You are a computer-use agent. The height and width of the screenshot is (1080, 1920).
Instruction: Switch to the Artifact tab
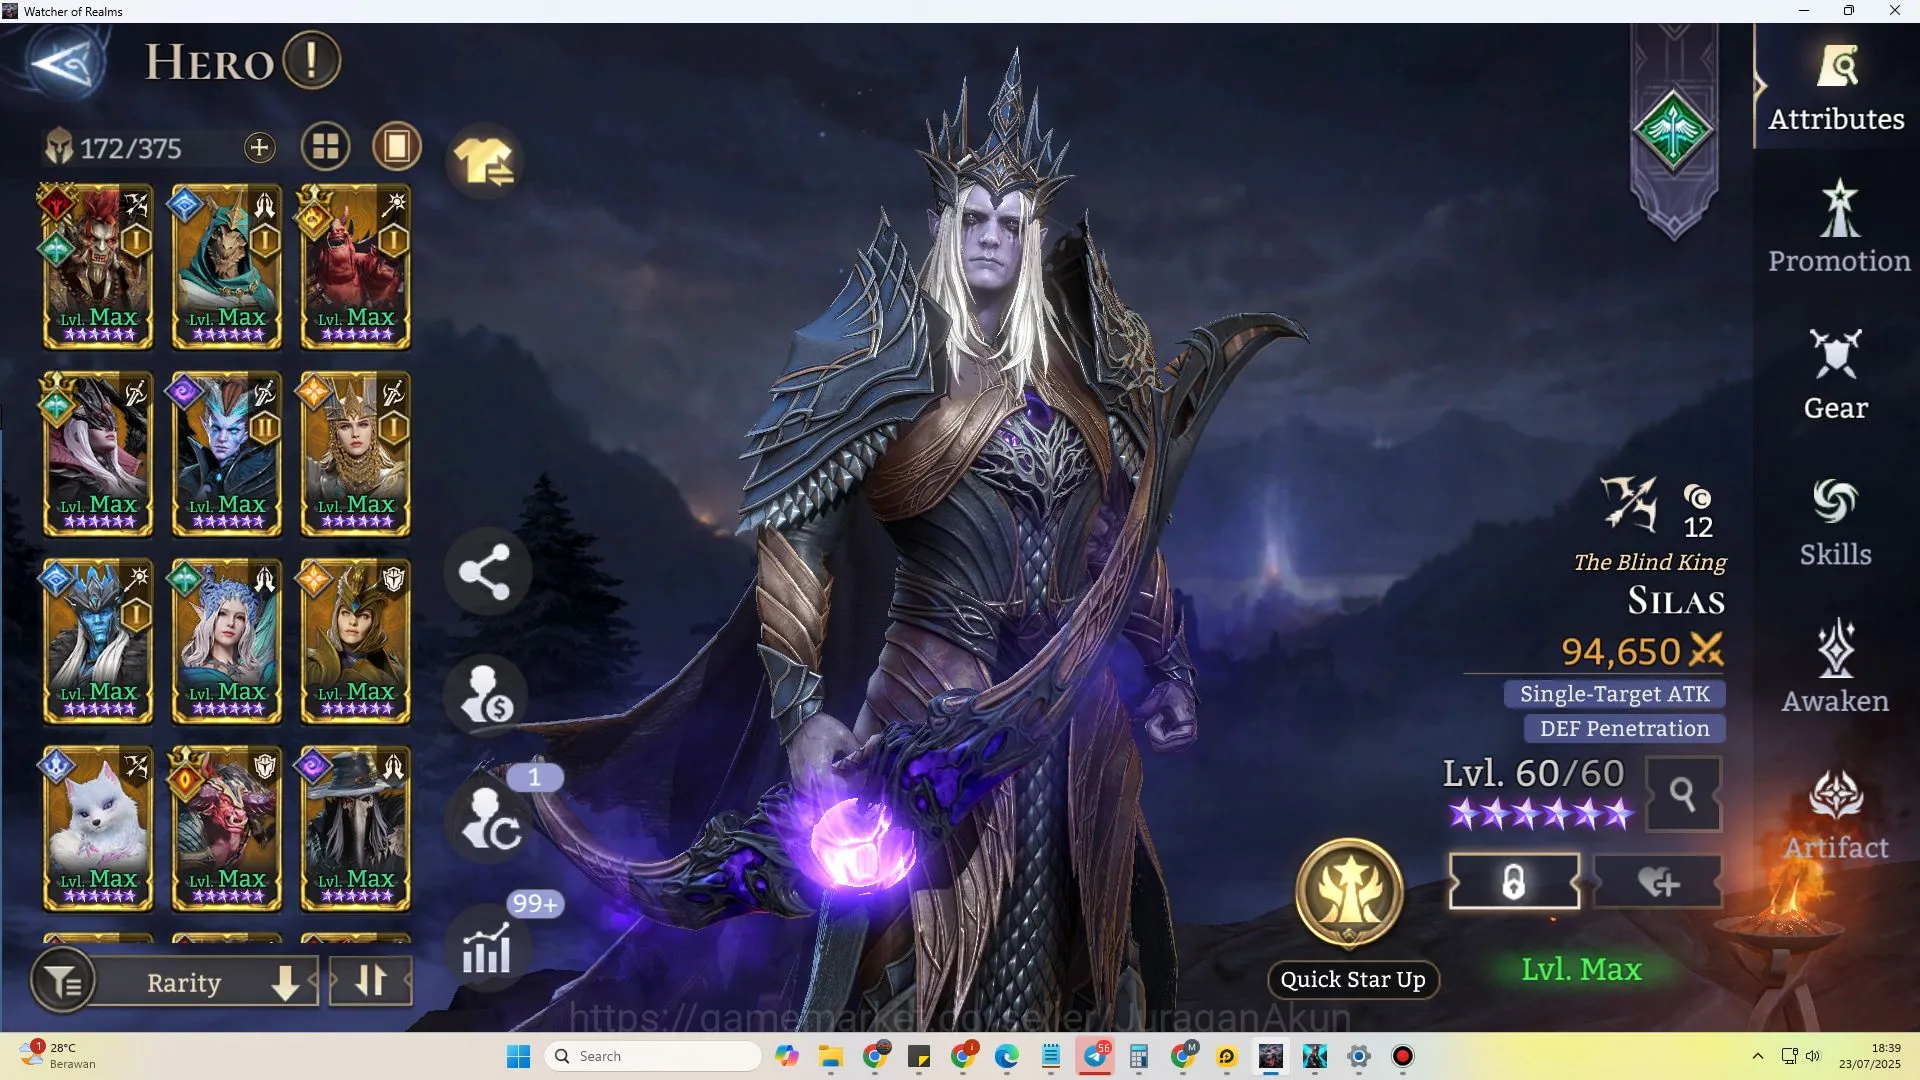click(x=1836, y=814)
